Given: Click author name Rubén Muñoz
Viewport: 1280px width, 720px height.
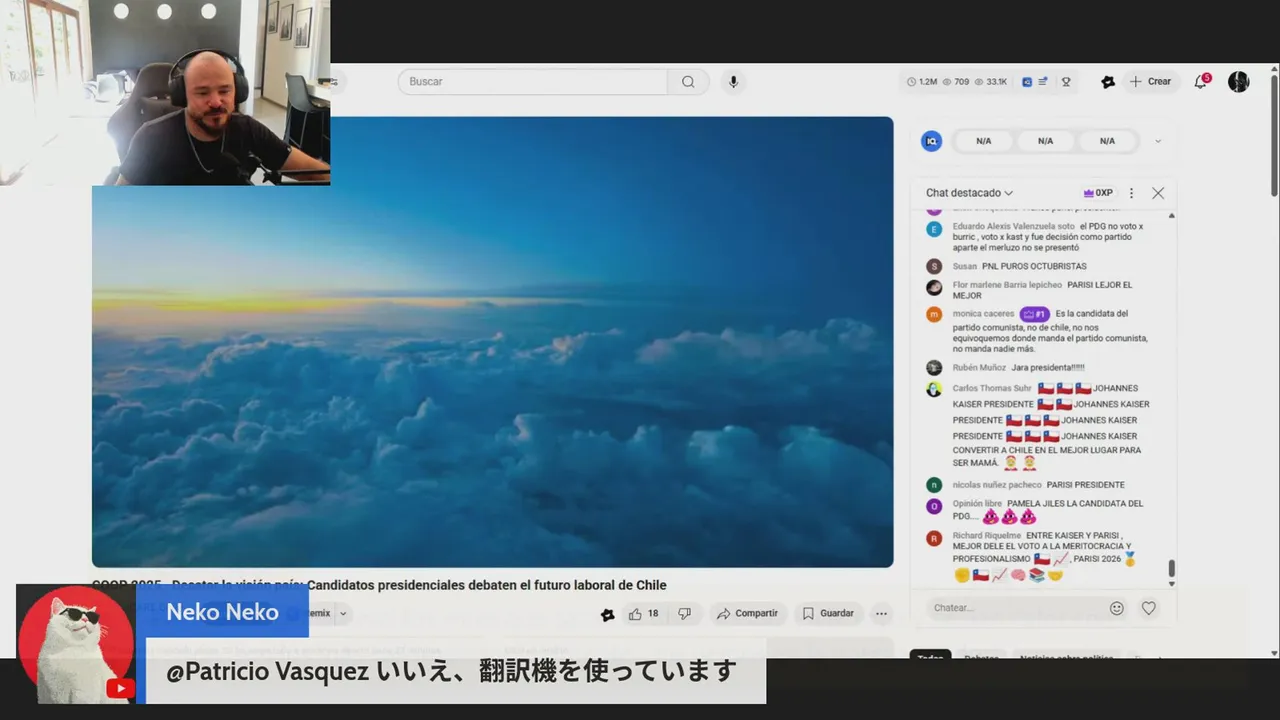Looking at the screenshot, I should (979, 368).
